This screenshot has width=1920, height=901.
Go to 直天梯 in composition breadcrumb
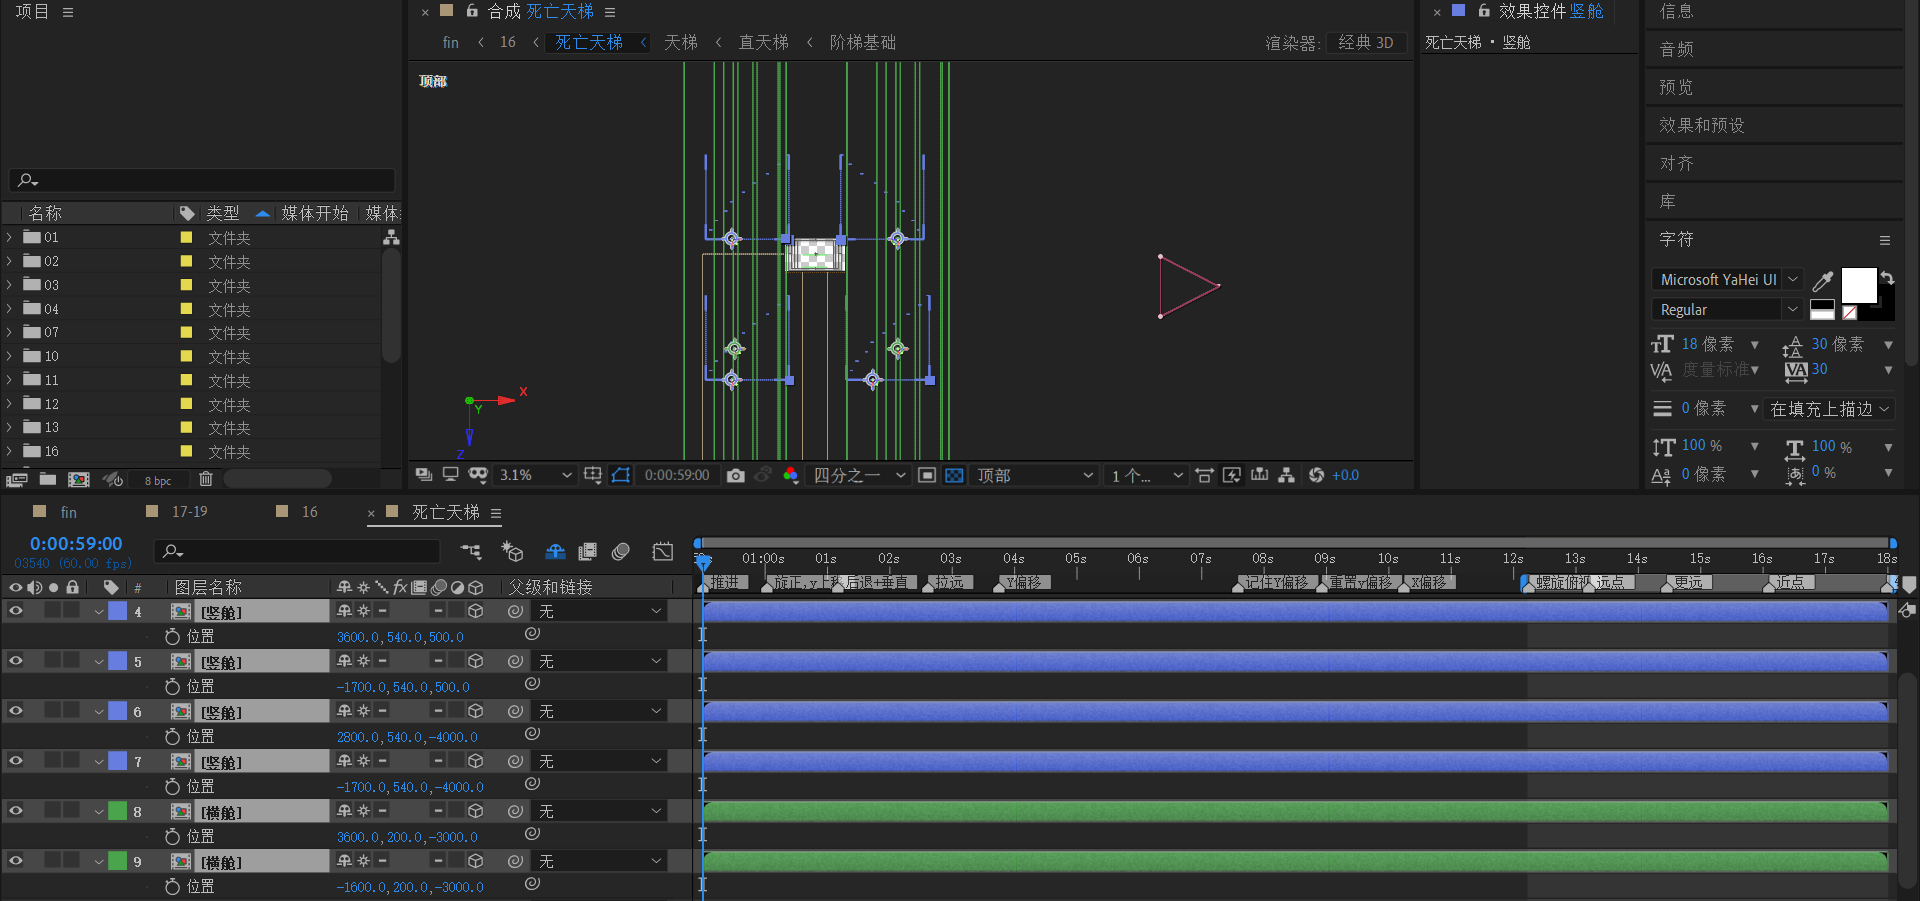pyautogui.click(x=763, y=43)
